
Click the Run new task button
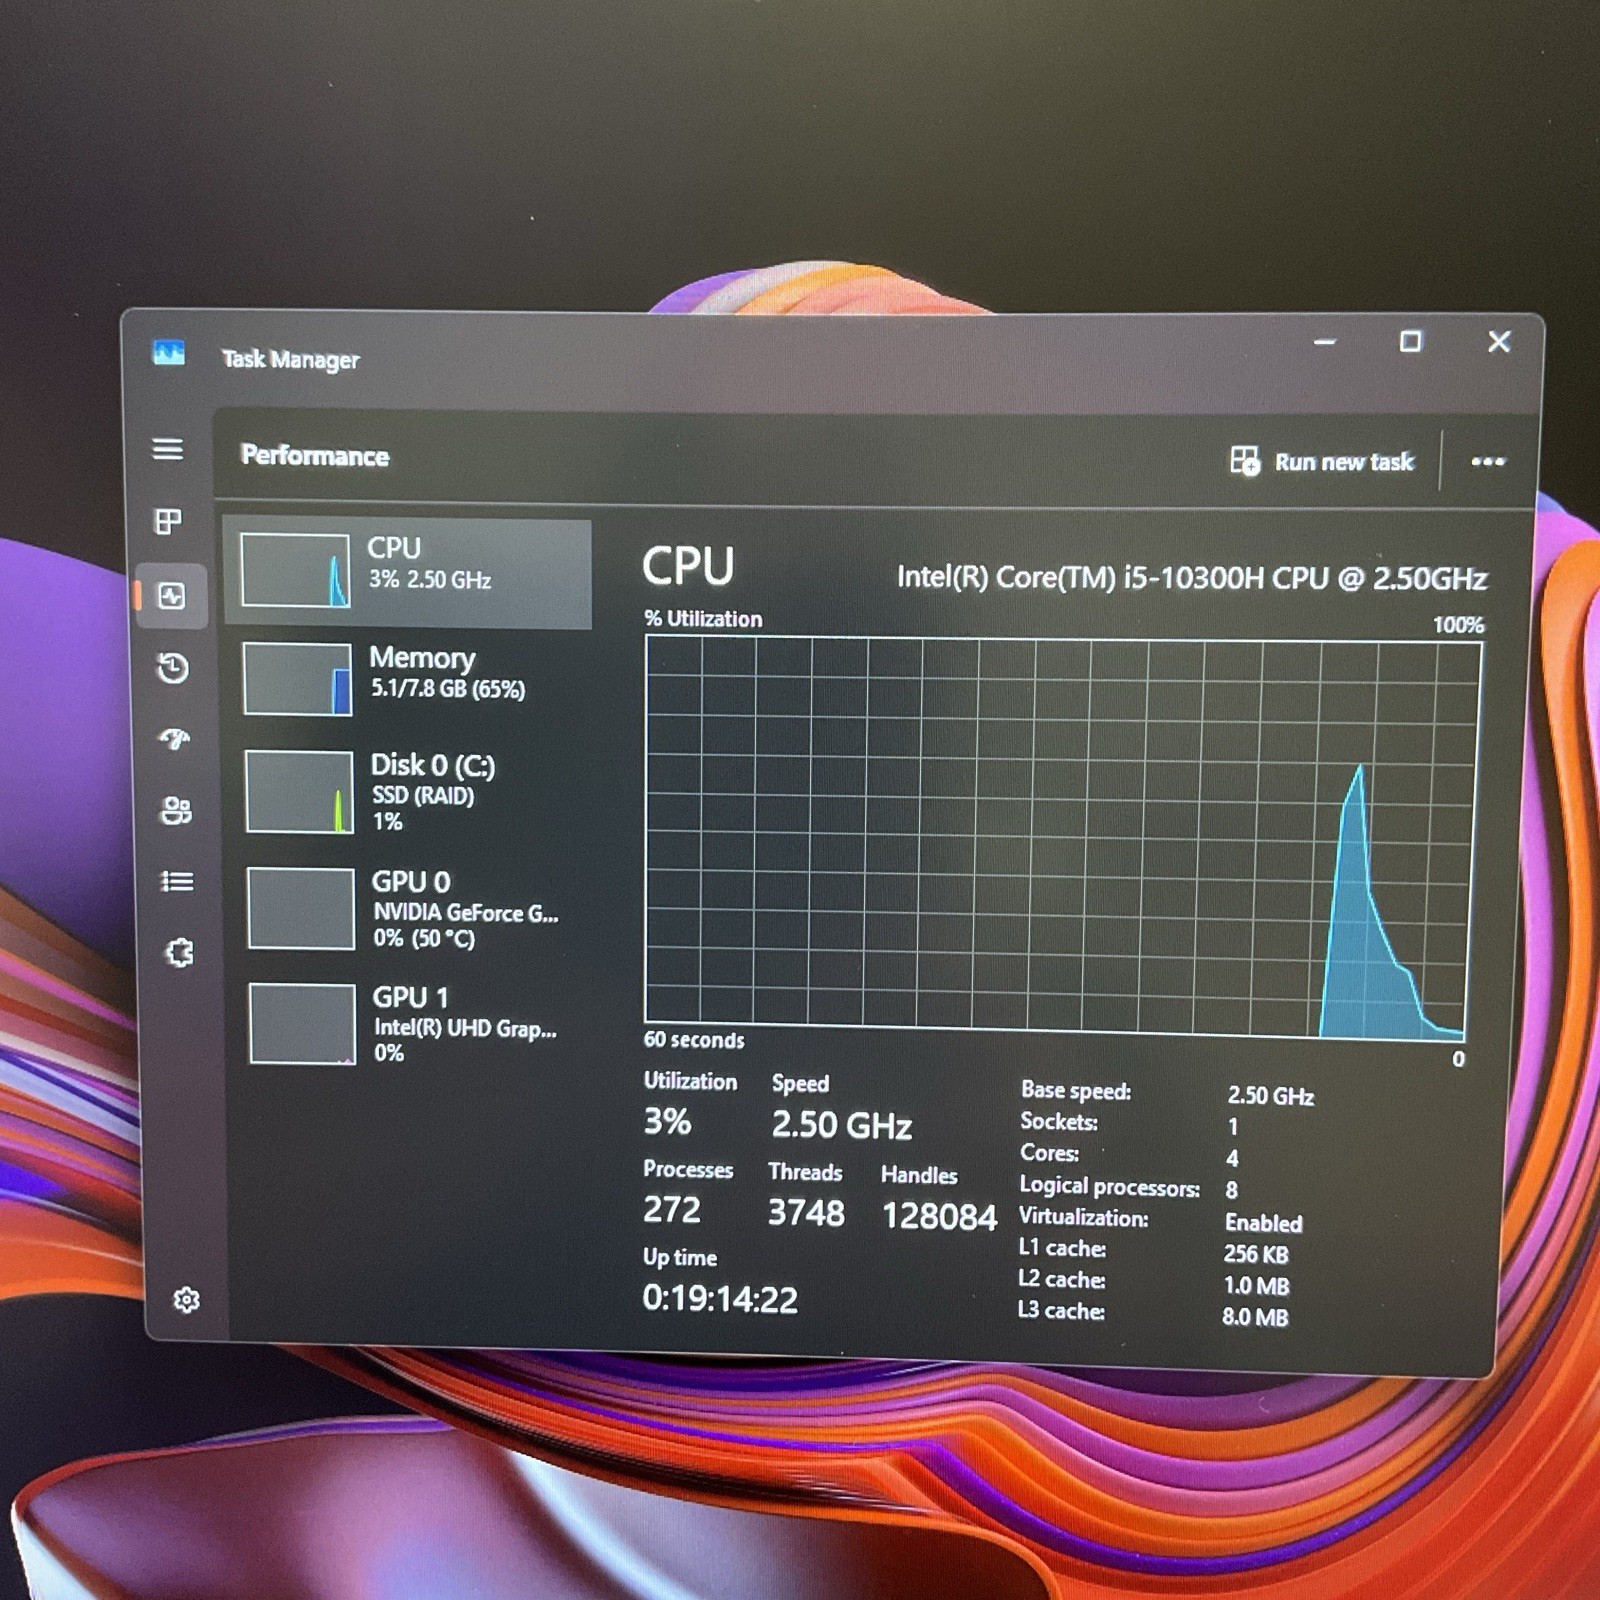coord(1322,461)
